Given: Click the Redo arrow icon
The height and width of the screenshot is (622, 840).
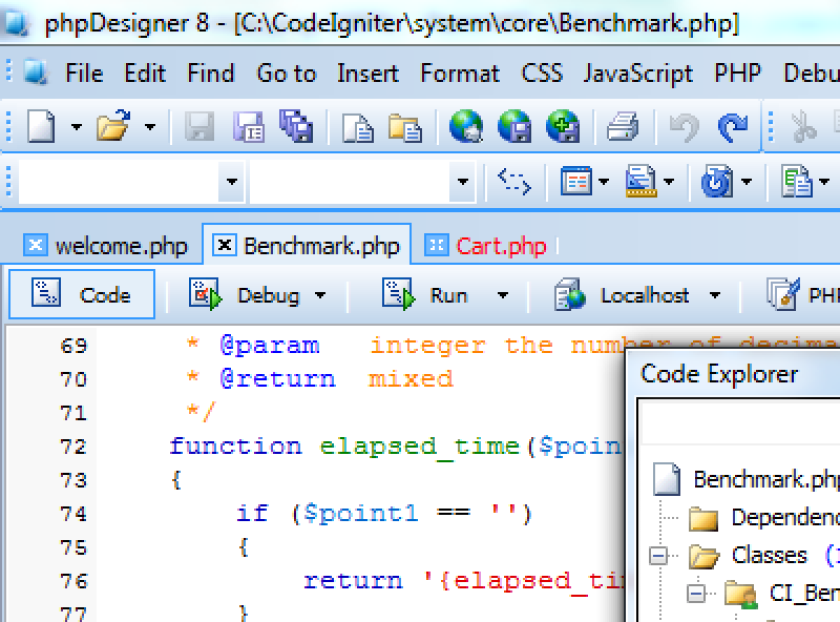Looking at the screenshot, I should [732, 128].
